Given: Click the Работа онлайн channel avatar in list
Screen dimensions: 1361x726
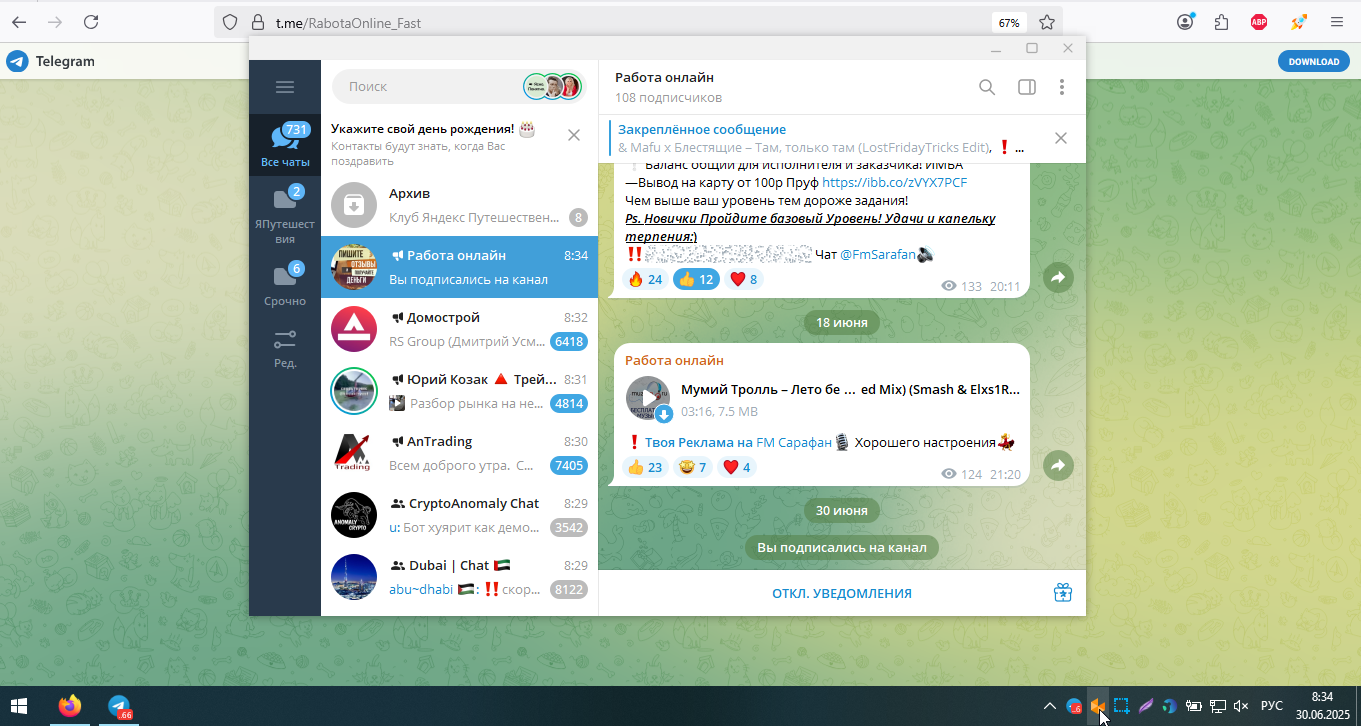Looking at the screenshot, I should tap(354, 267).
